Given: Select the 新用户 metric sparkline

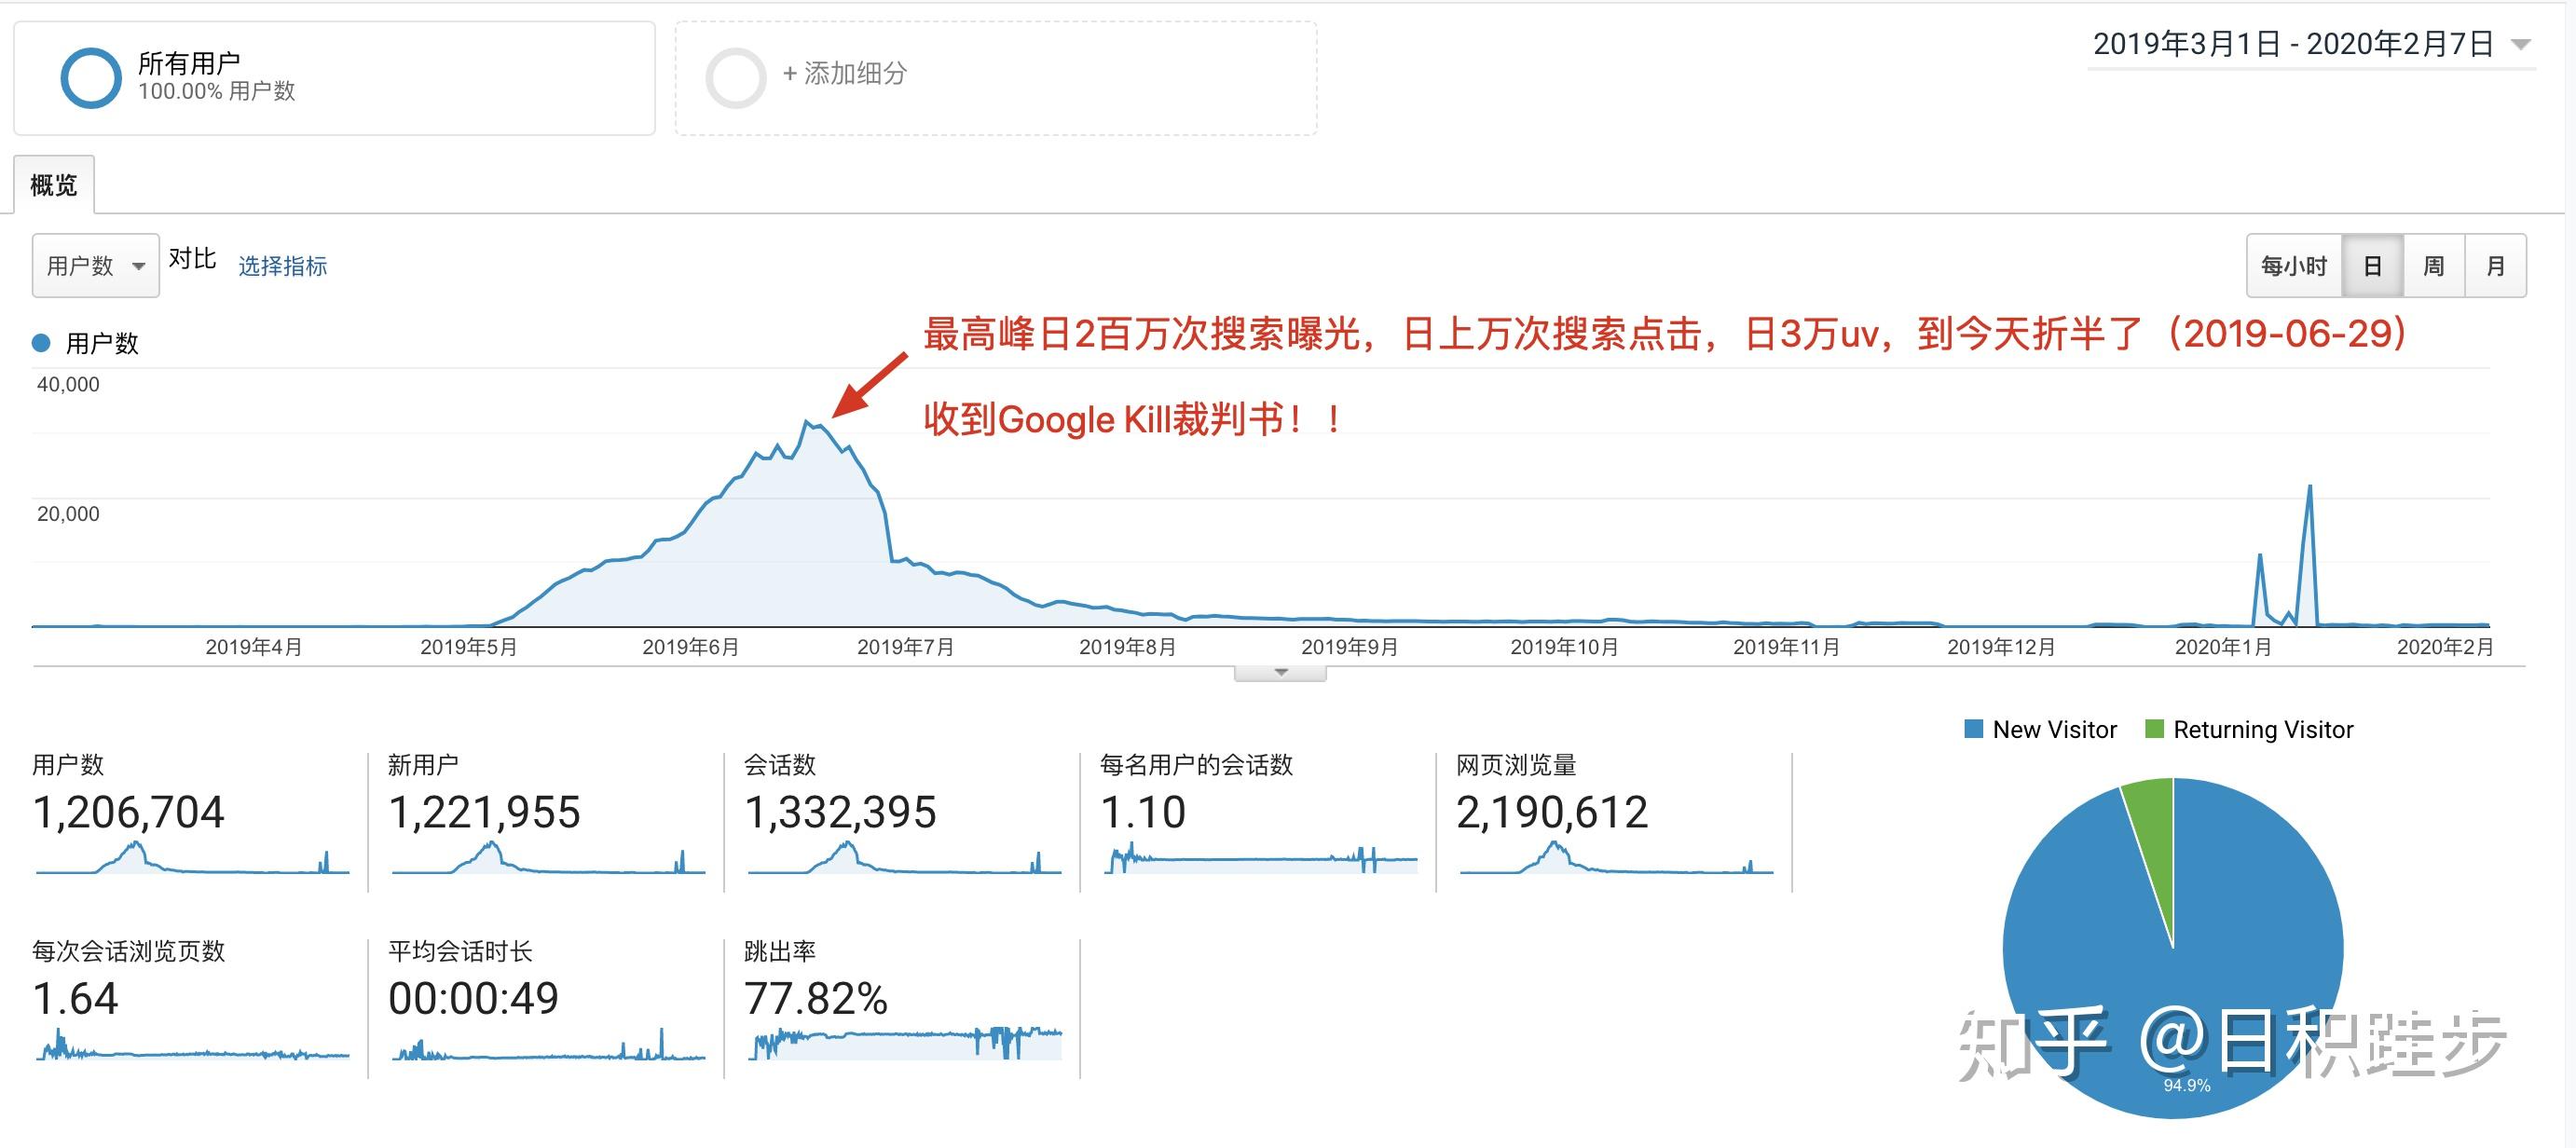Looking at the screenshot, I should click(x=548, y=860).
